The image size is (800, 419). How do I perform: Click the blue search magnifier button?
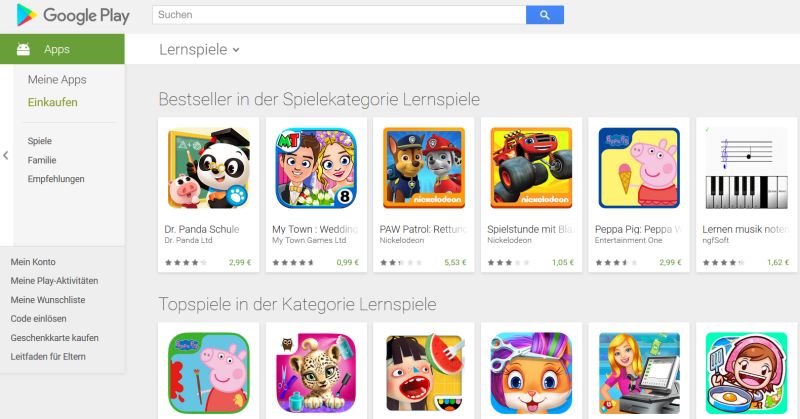coord(545,15)
